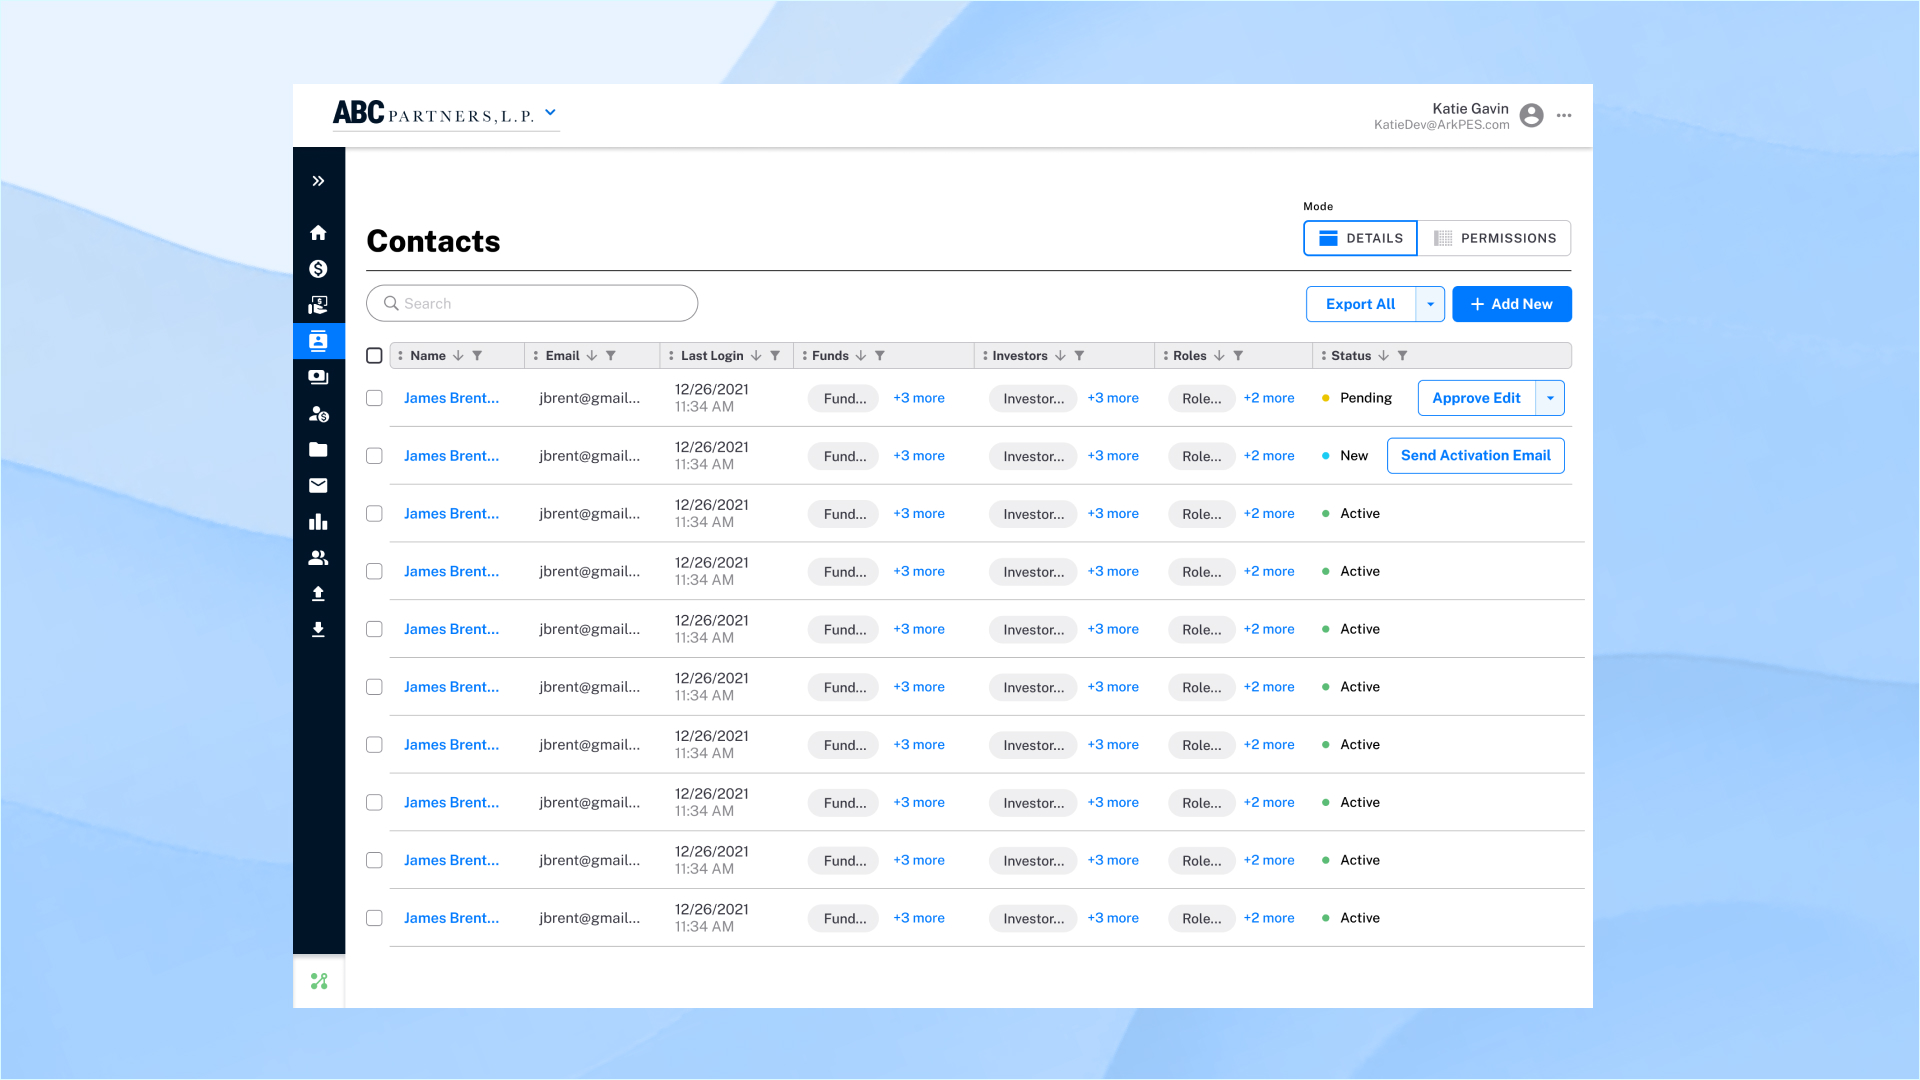Open the bar chart icon in sidebar
The height and width of the screenshot is (1080, 1920).
[x=318, y=522]
